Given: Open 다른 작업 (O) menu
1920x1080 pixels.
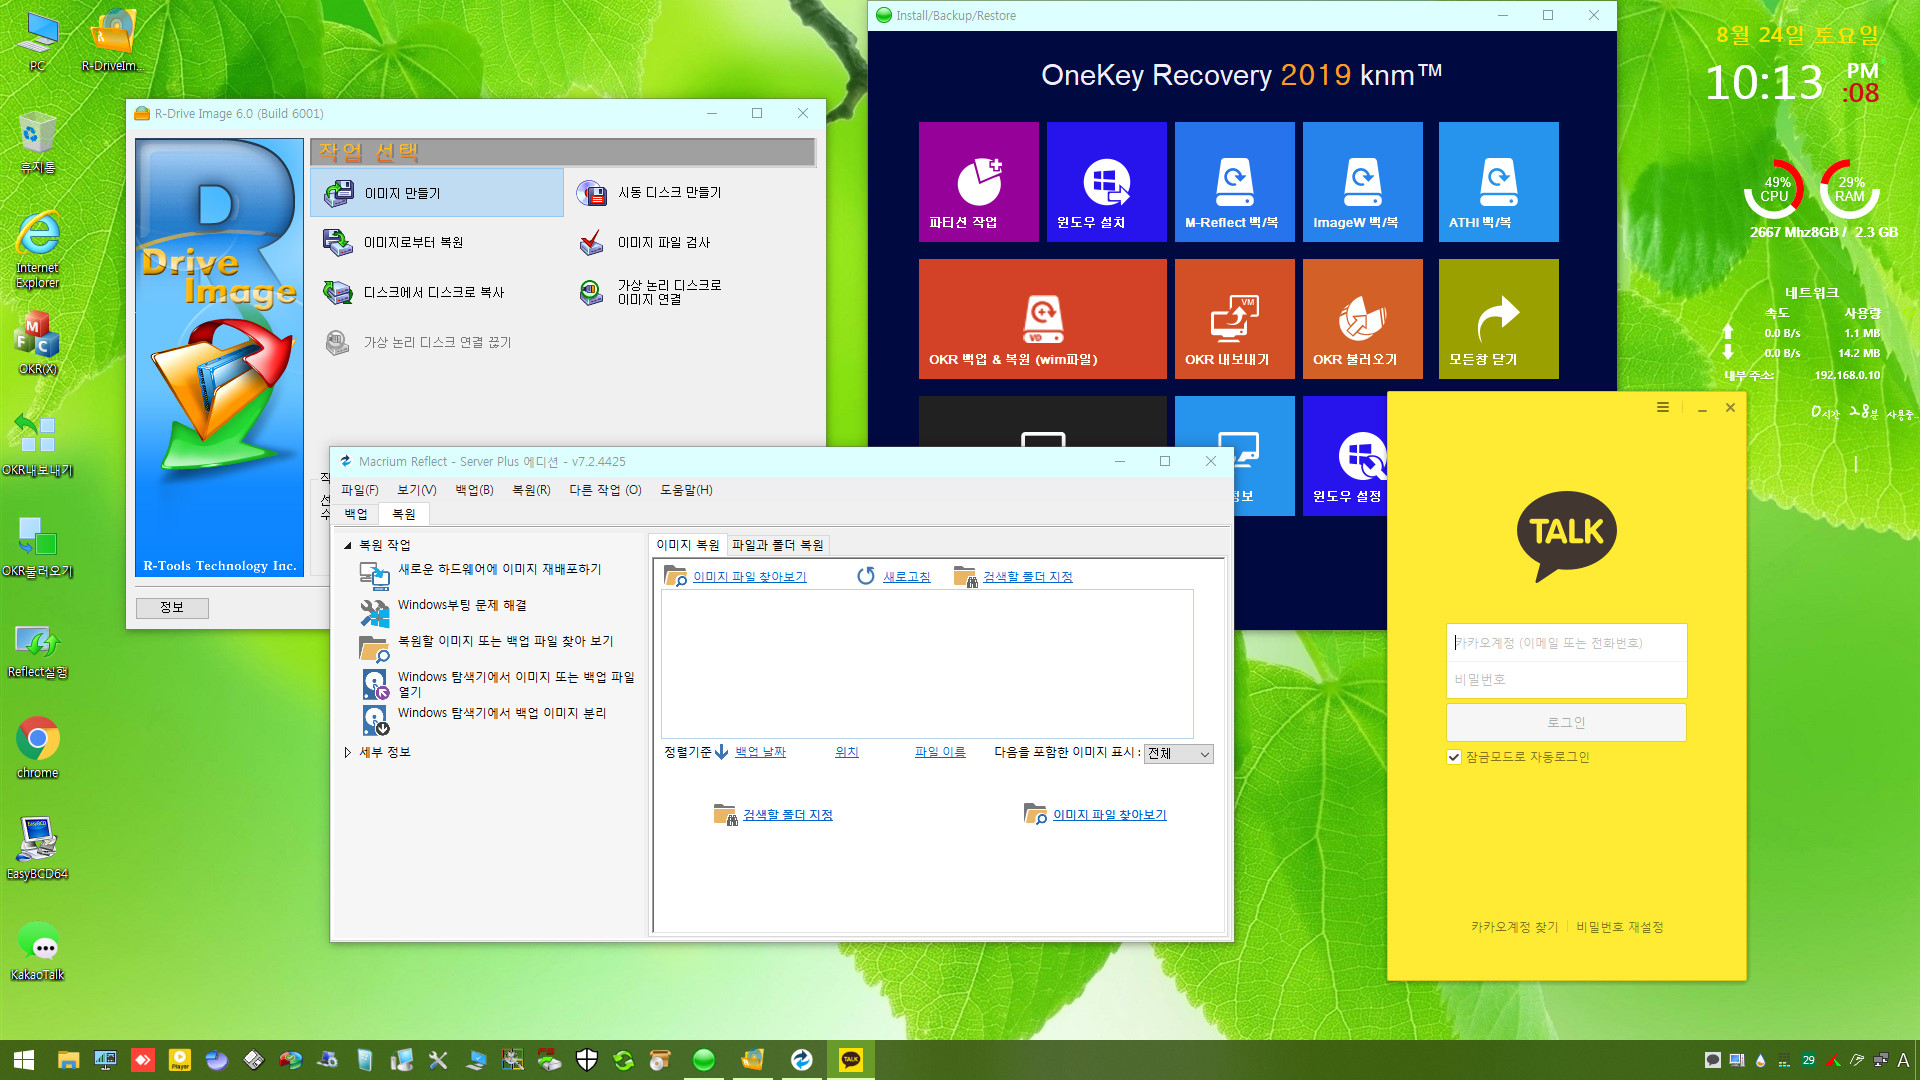Looking at the screenshot, I should (606, 490).
